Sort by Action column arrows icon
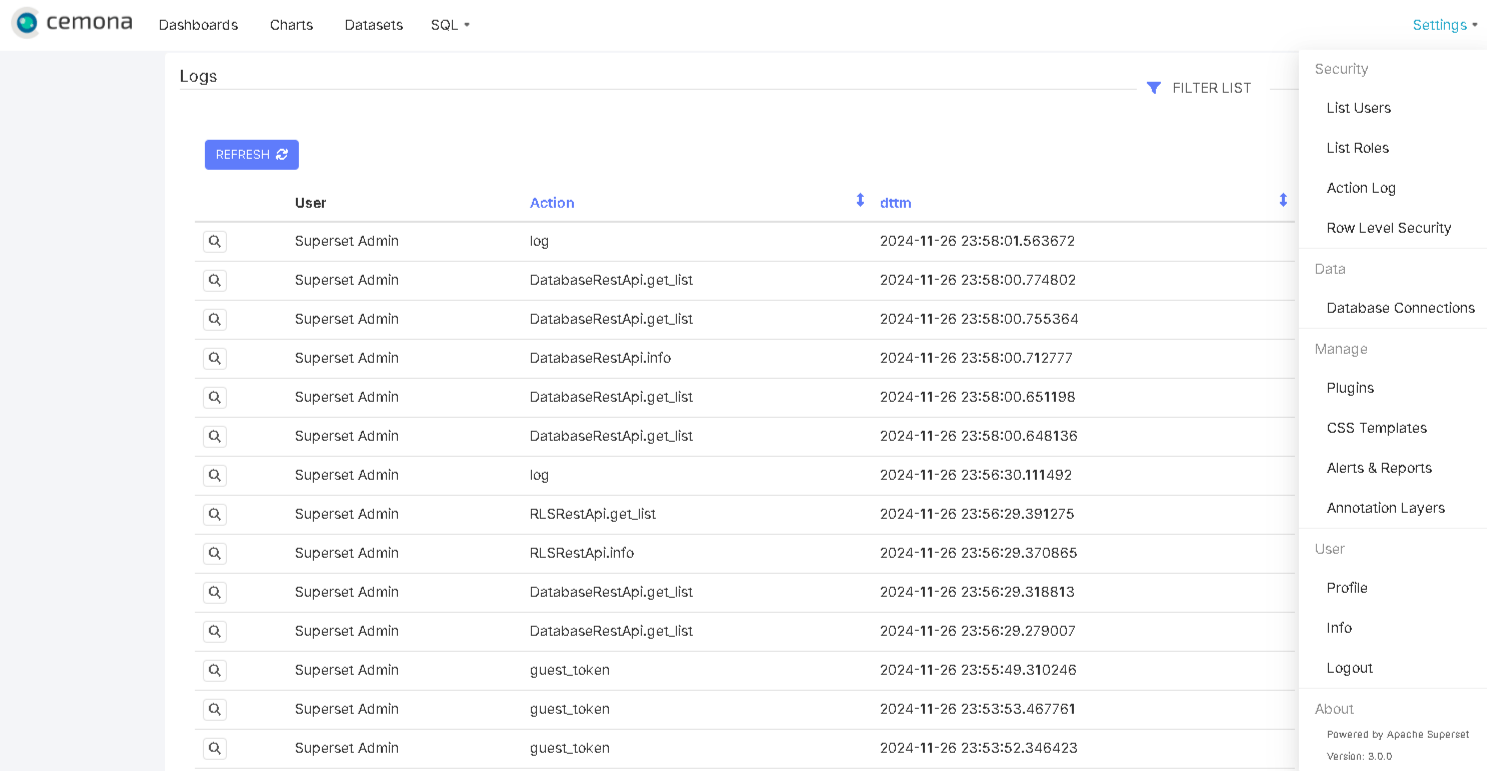The image size is (1487, 771). [x=860, y=201]
